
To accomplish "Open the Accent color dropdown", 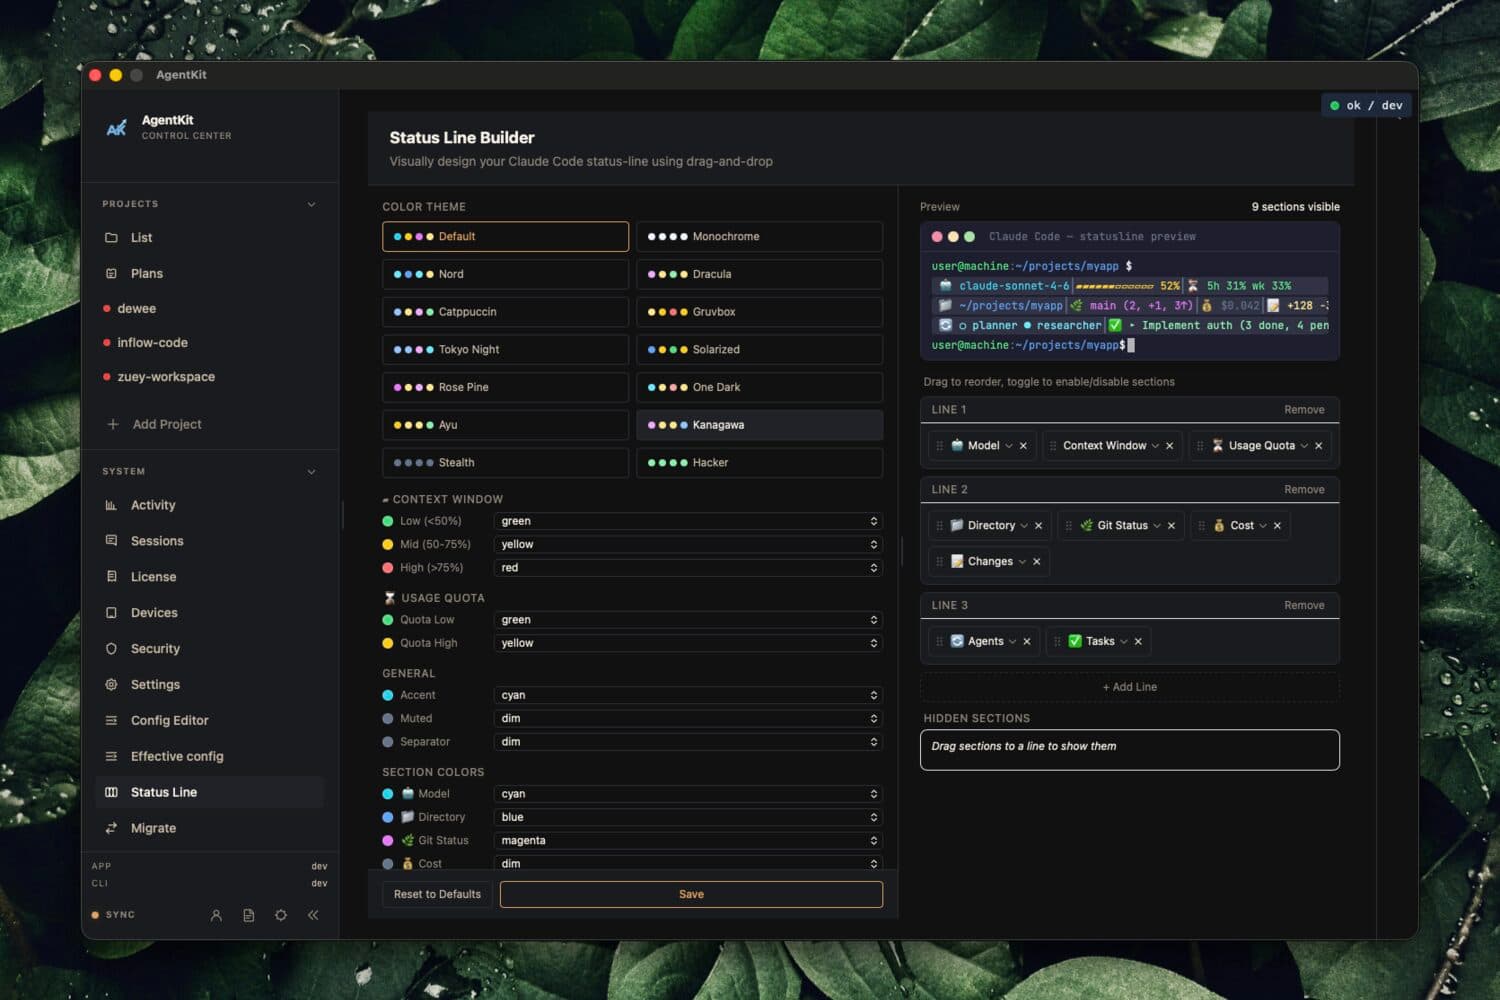I will [x=688, y=695].
